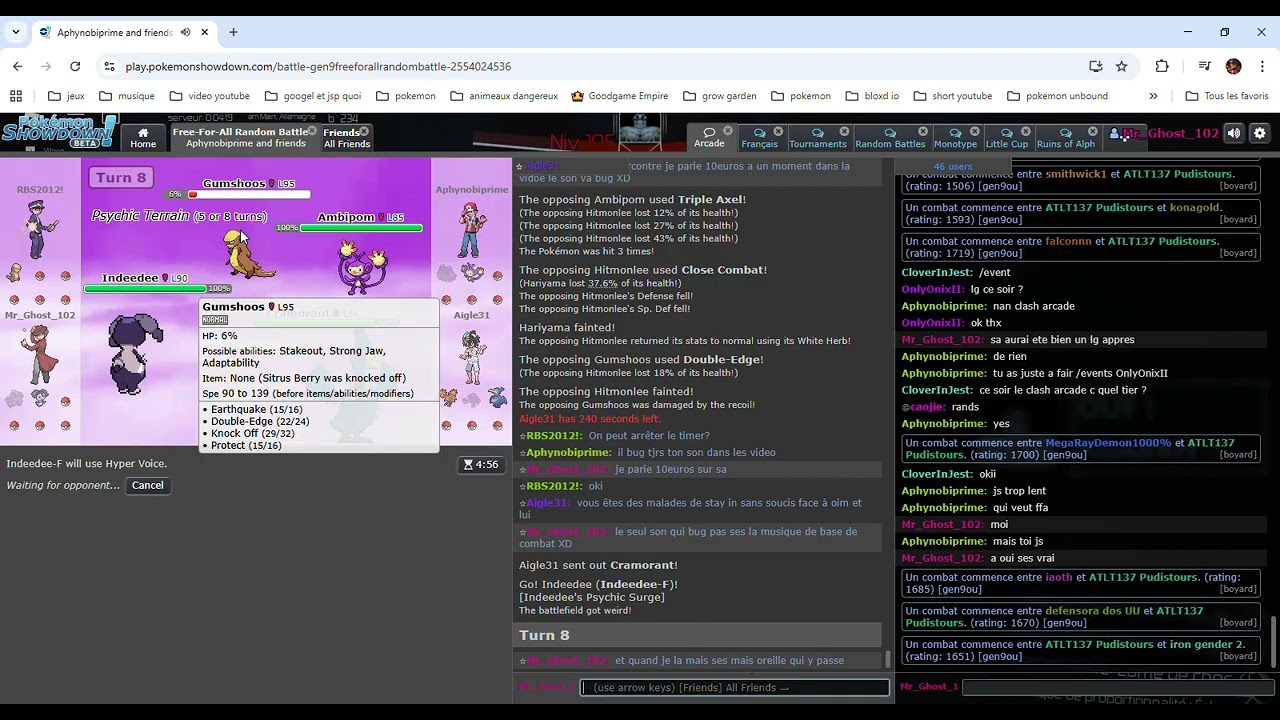Click the Aigle31 trainer avatar
Viewport: 1280px width, 720px height.
[472, 358]
